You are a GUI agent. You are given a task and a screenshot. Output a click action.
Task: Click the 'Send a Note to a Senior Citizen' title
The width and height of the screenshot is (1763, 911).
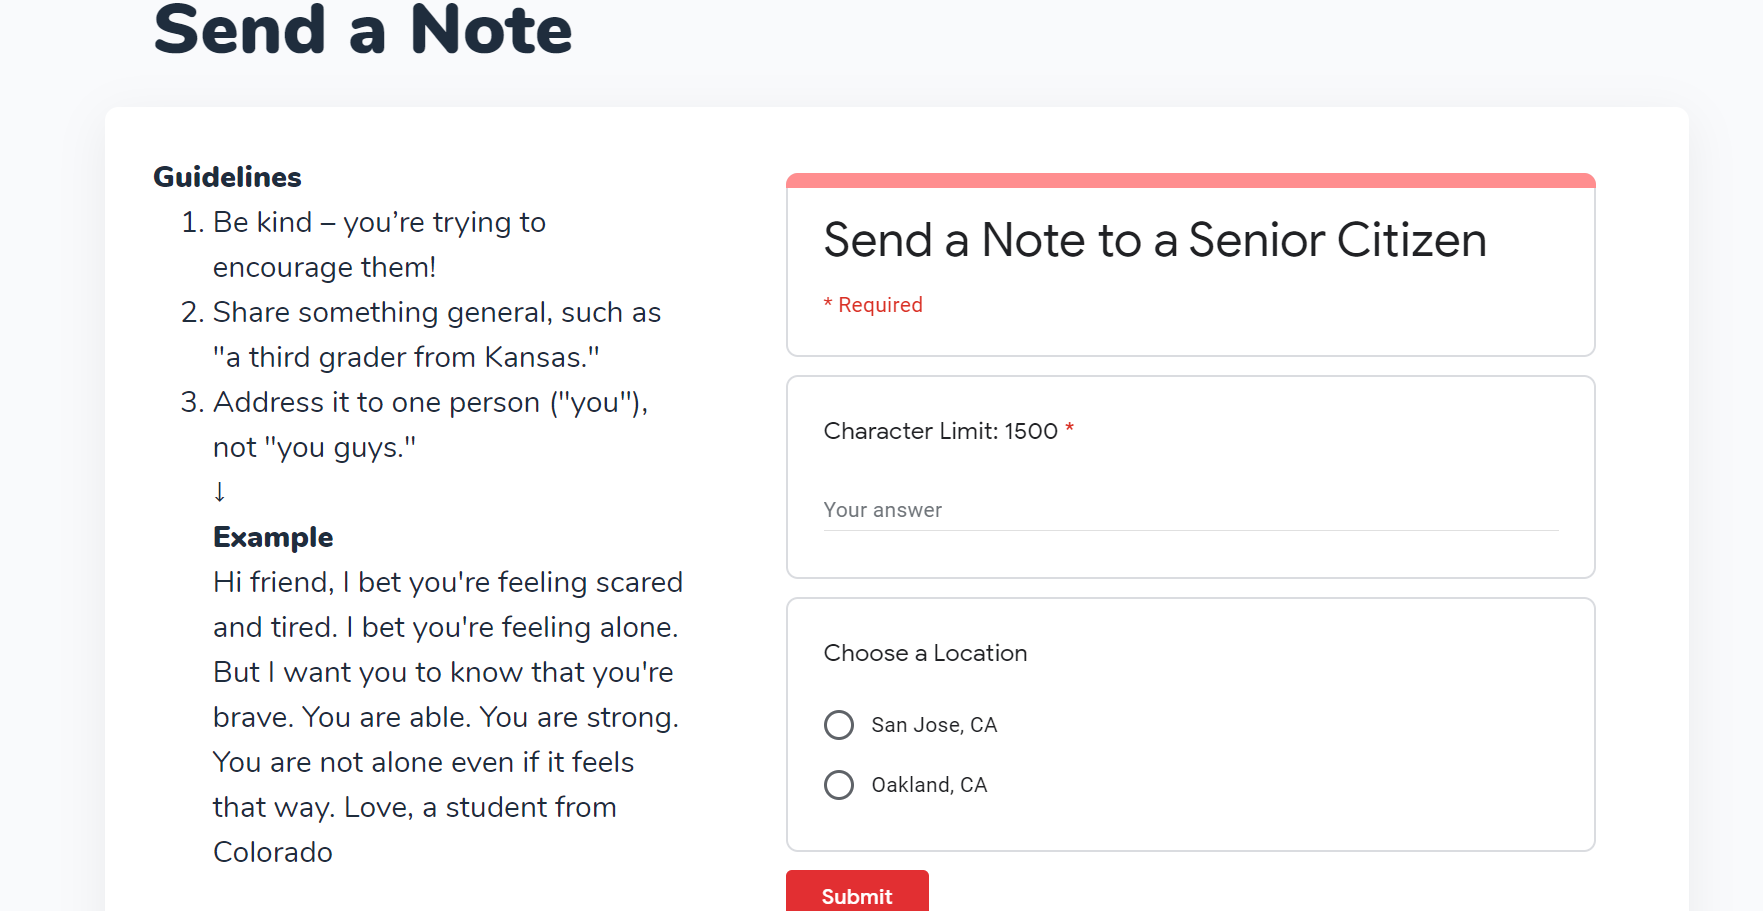click(x=1155, y=240)
